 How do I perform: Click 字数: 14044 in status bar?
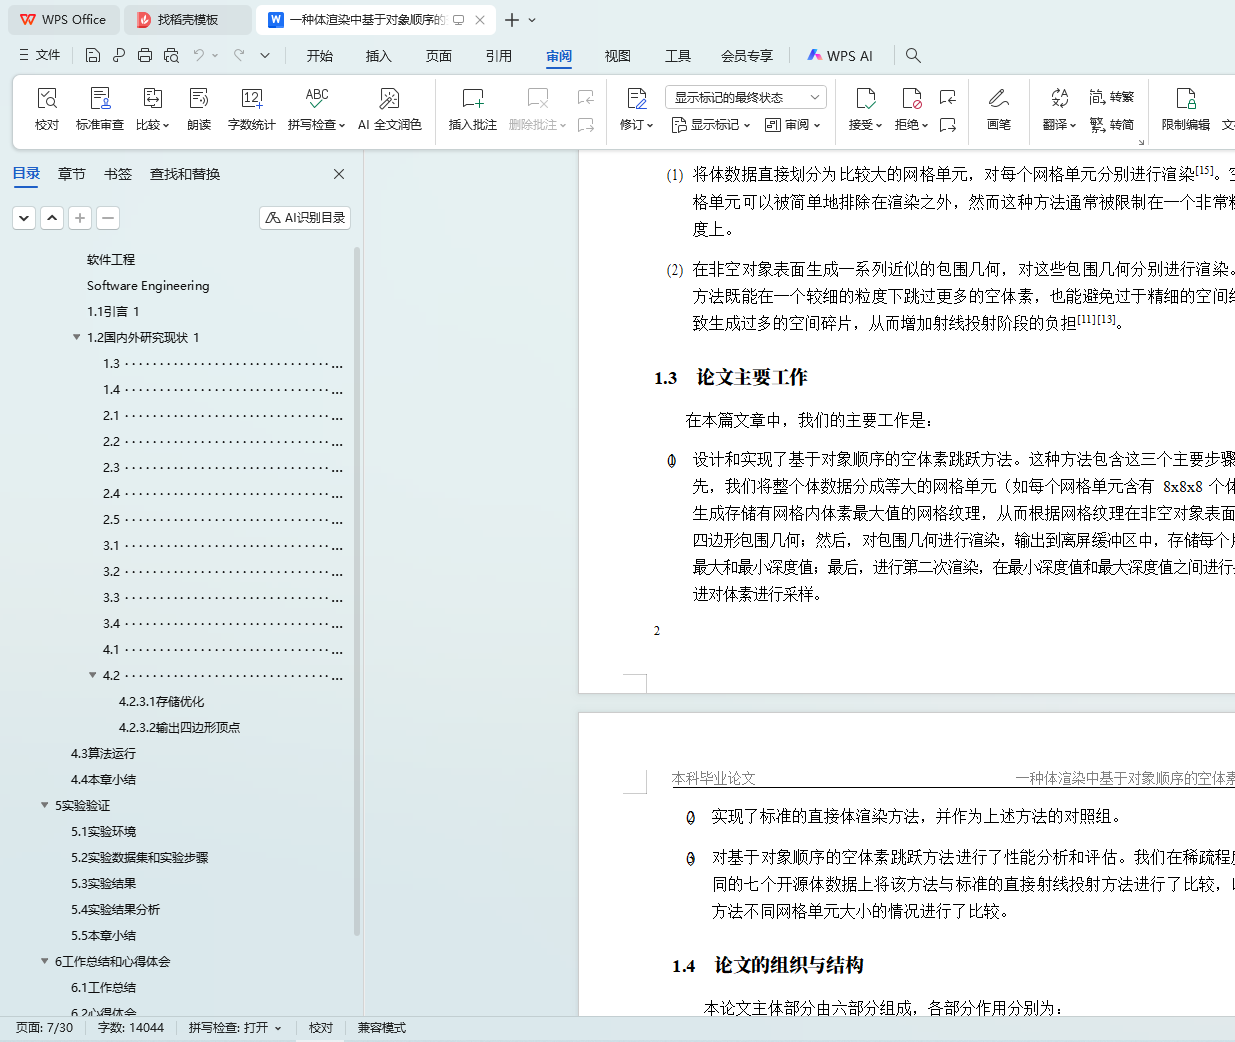(x=131, y=1028)
